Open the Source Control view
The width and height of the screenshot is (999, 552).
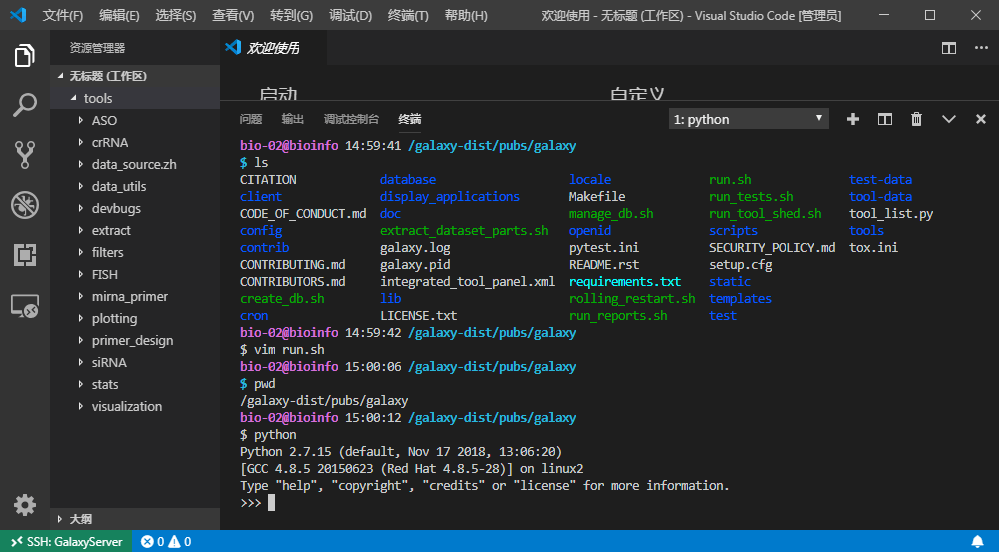coord(25,155)
